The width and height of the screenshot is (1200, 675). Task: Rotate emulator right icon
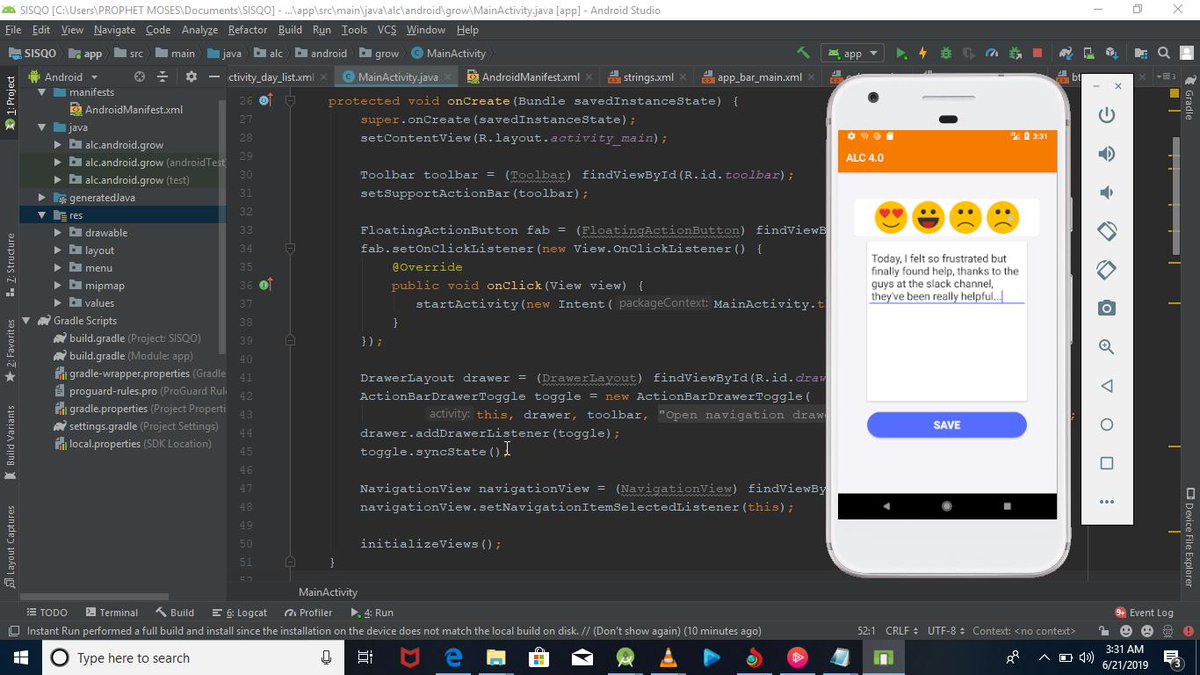(1106, 270)
